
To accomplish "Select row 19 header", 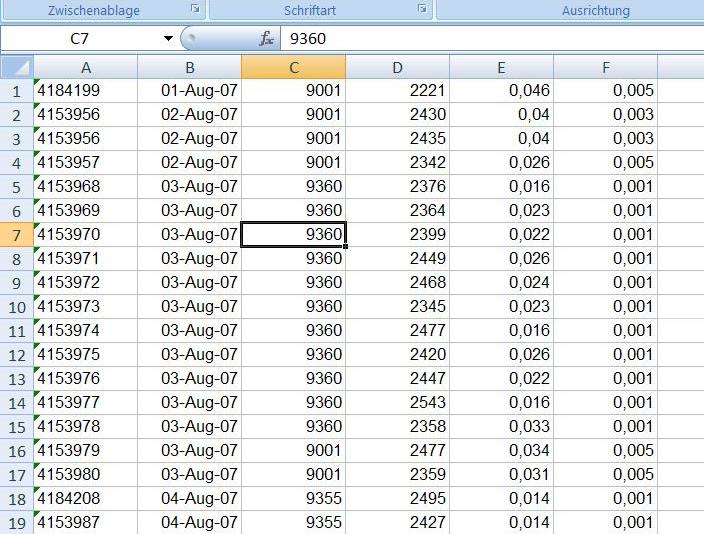I will [x=17, y=523].
